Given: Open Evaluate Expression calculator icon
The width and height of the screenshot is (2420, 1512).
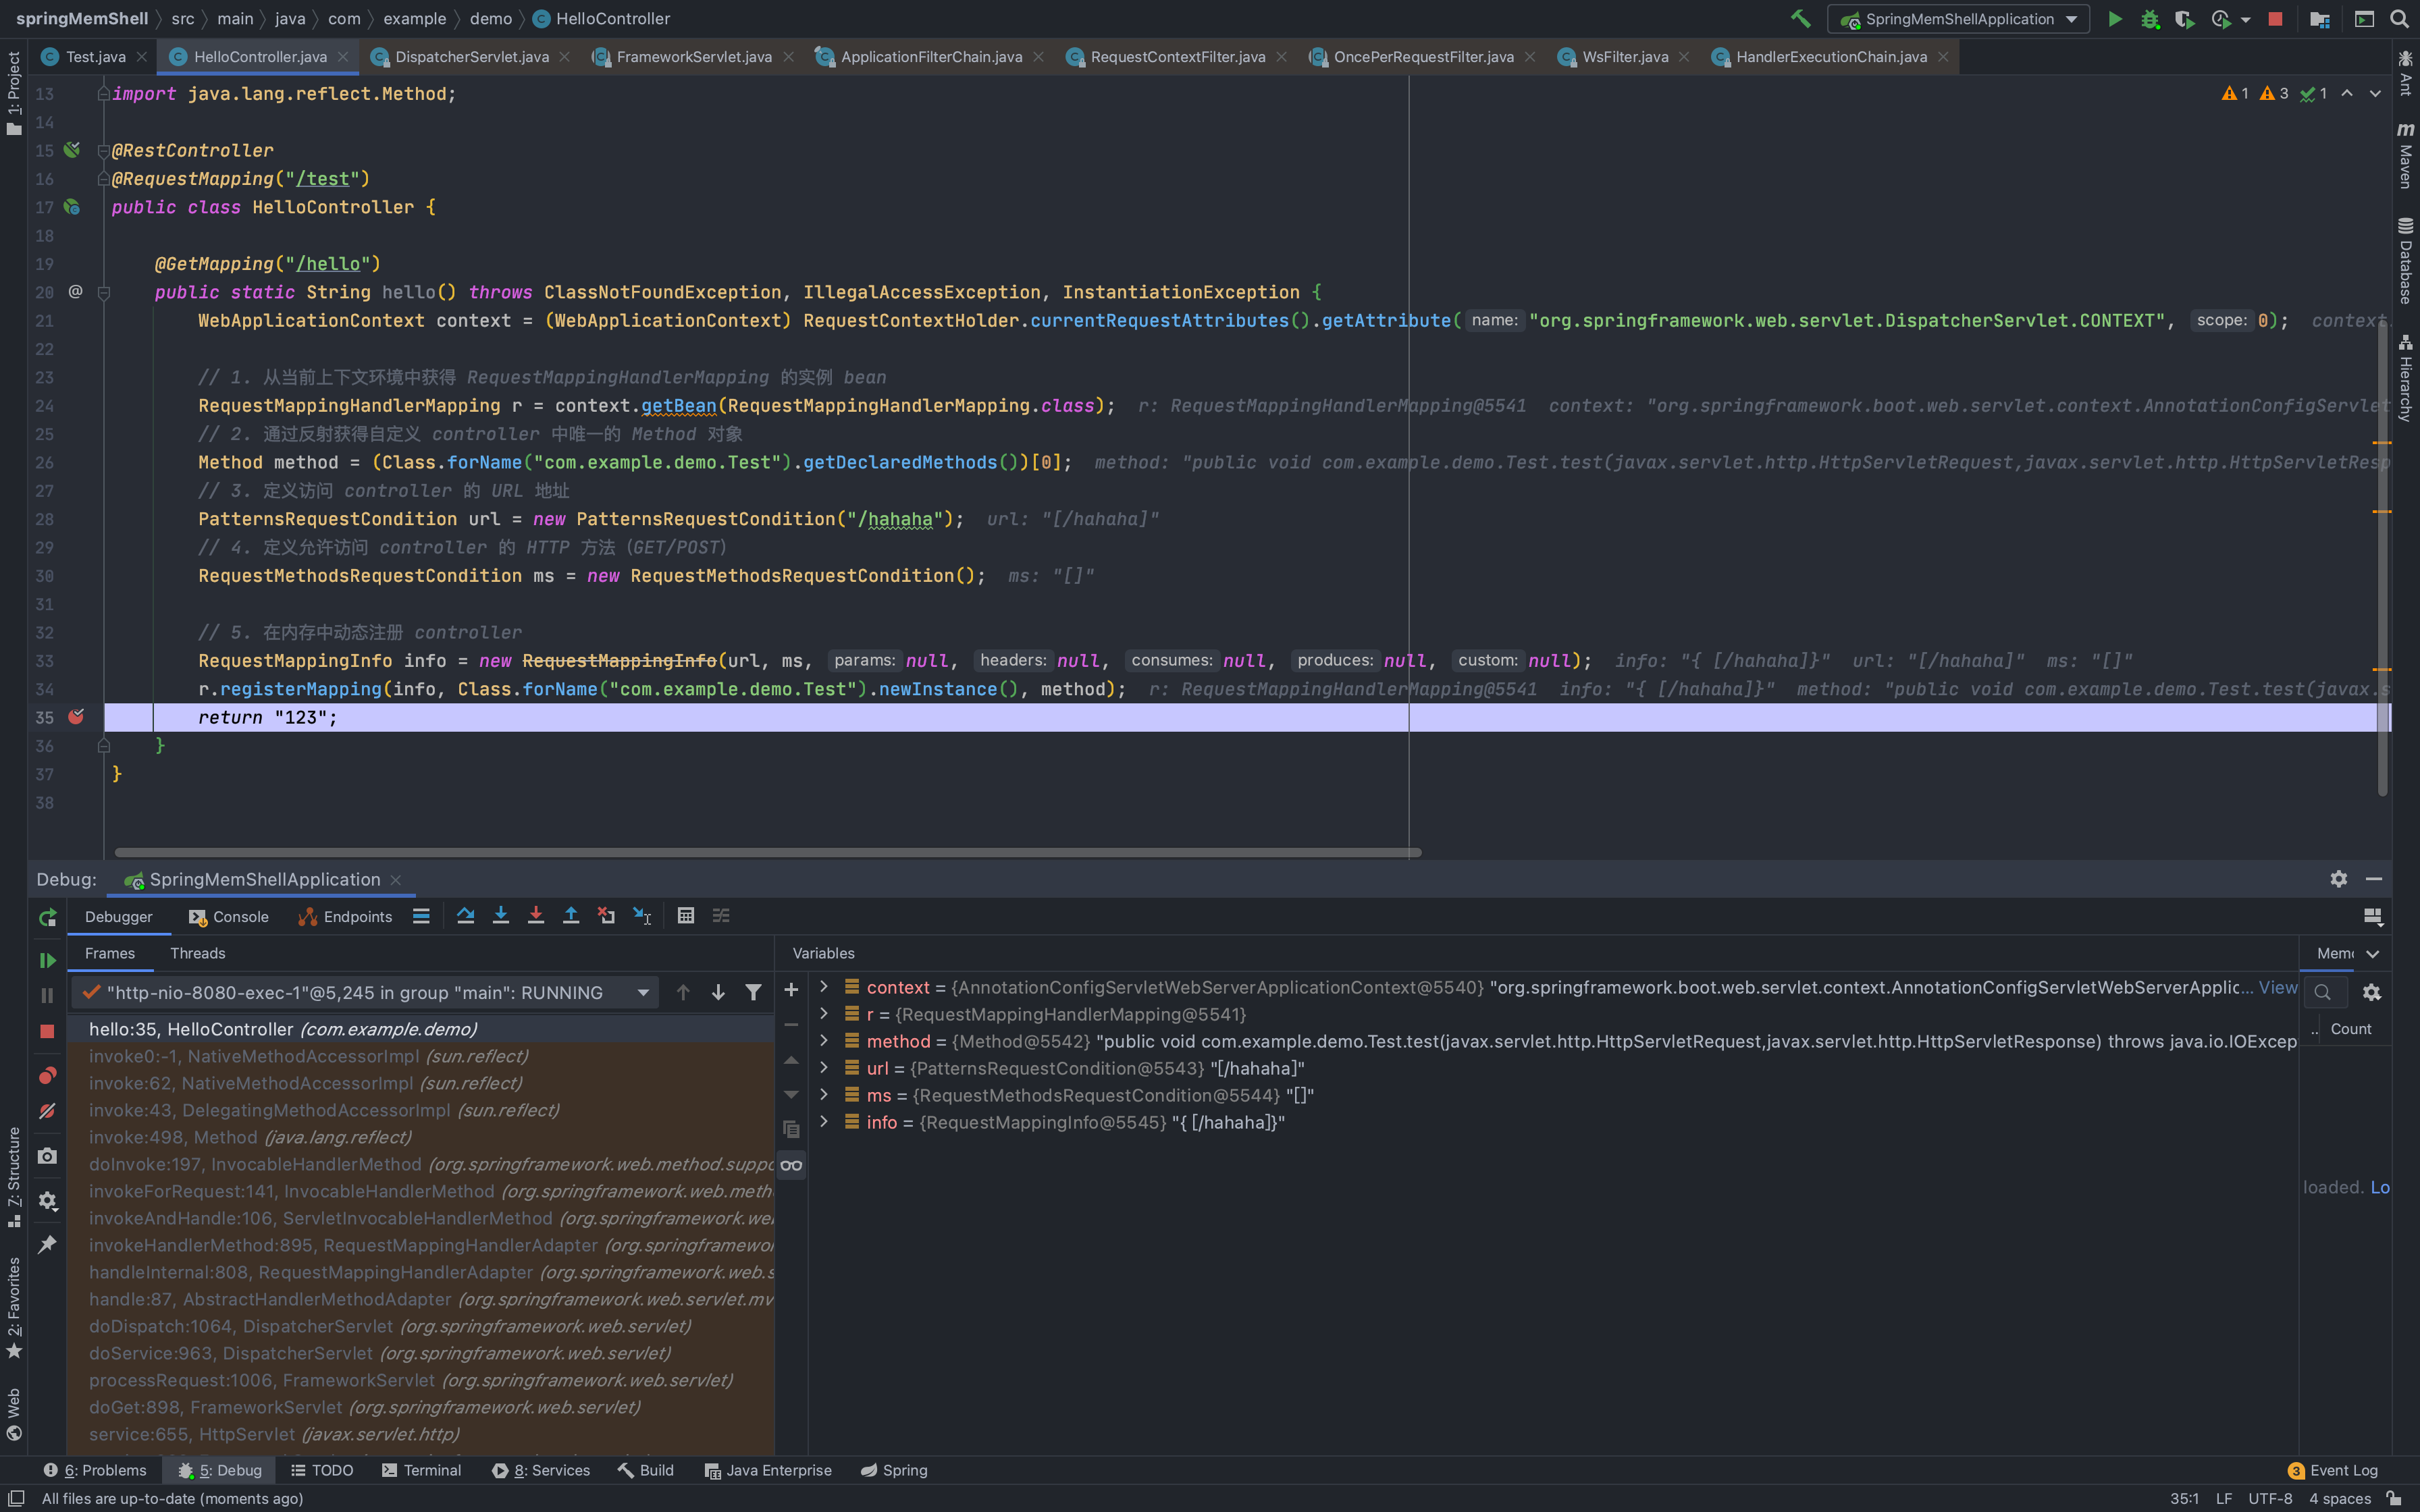Looking at the screenshot, I should click(x=686, y=916).
